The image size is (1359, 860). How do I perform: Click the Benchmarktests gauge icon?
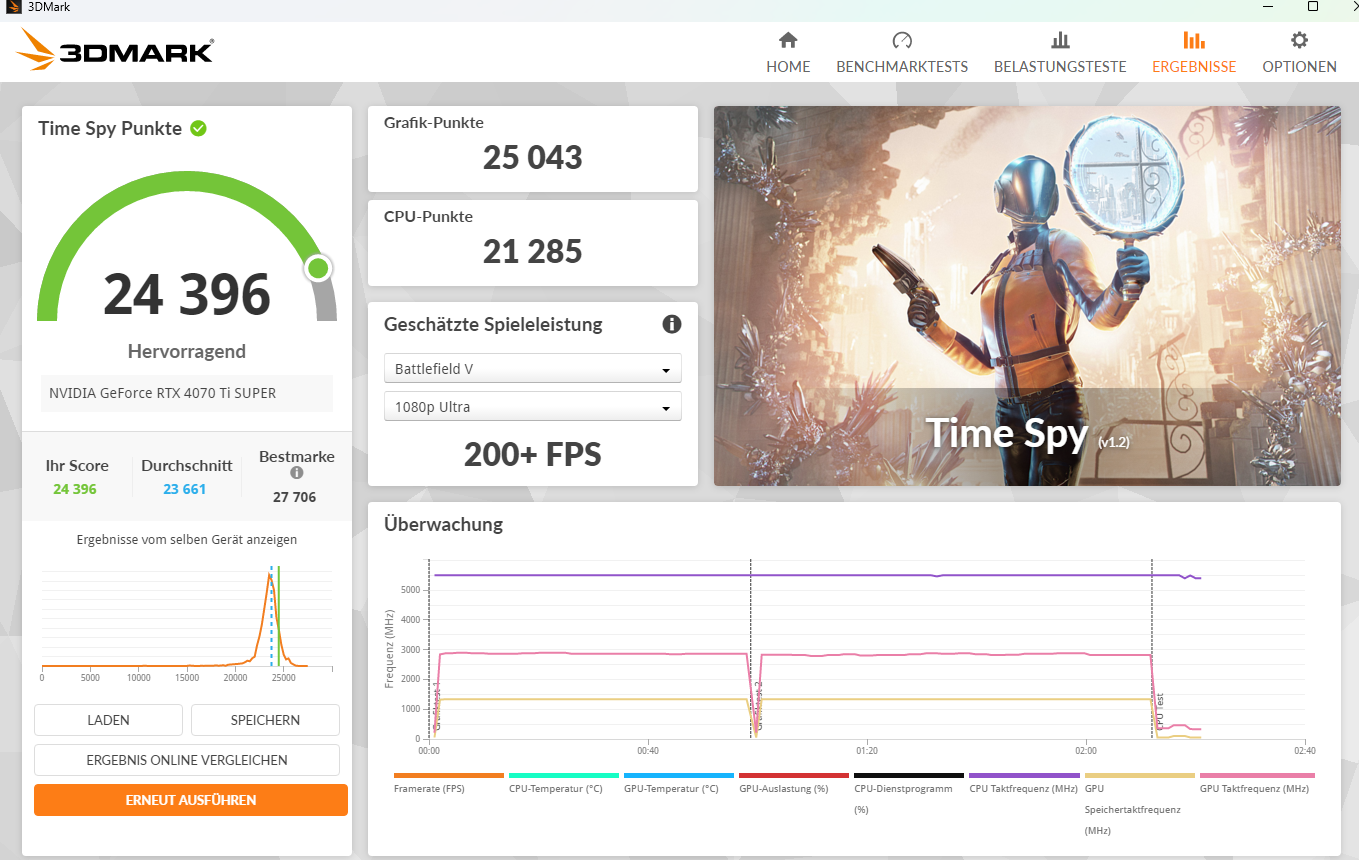(x=902, y=40)
